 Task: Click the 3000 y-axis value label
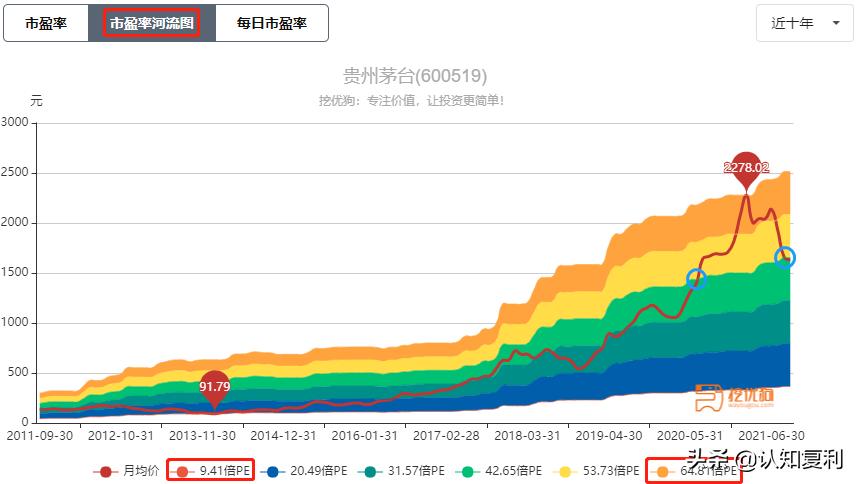coord(15,122)
